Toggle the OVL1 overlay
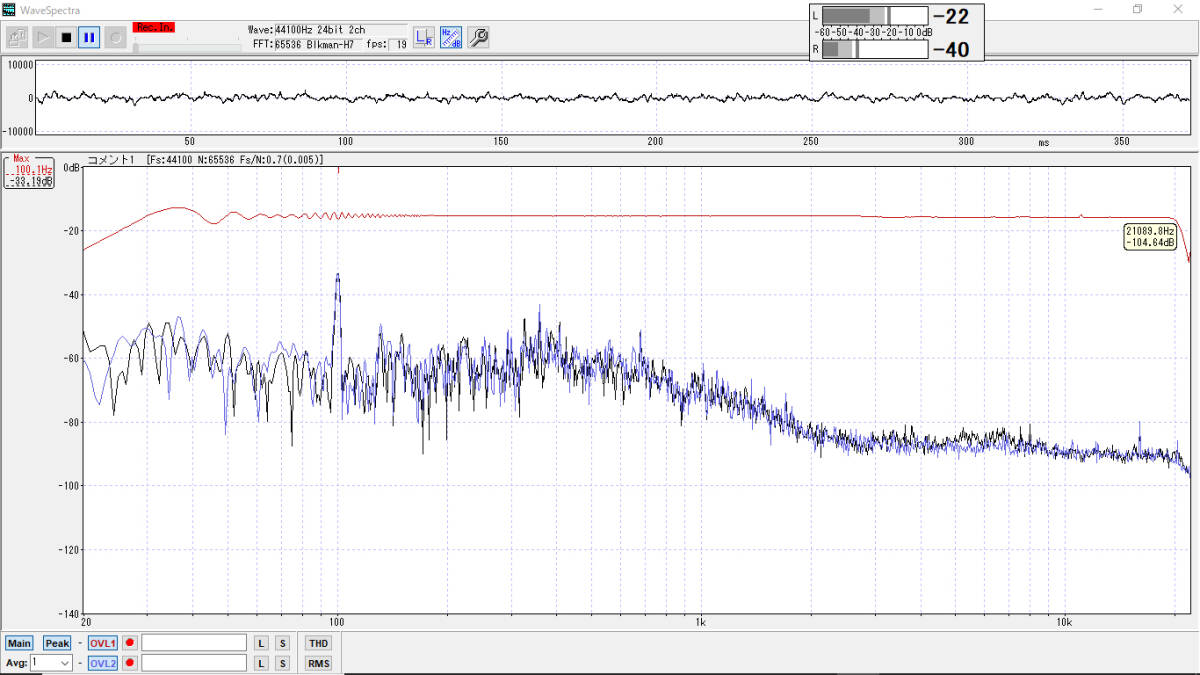Viewport: 1200px width, 675px height. (103, 643)
